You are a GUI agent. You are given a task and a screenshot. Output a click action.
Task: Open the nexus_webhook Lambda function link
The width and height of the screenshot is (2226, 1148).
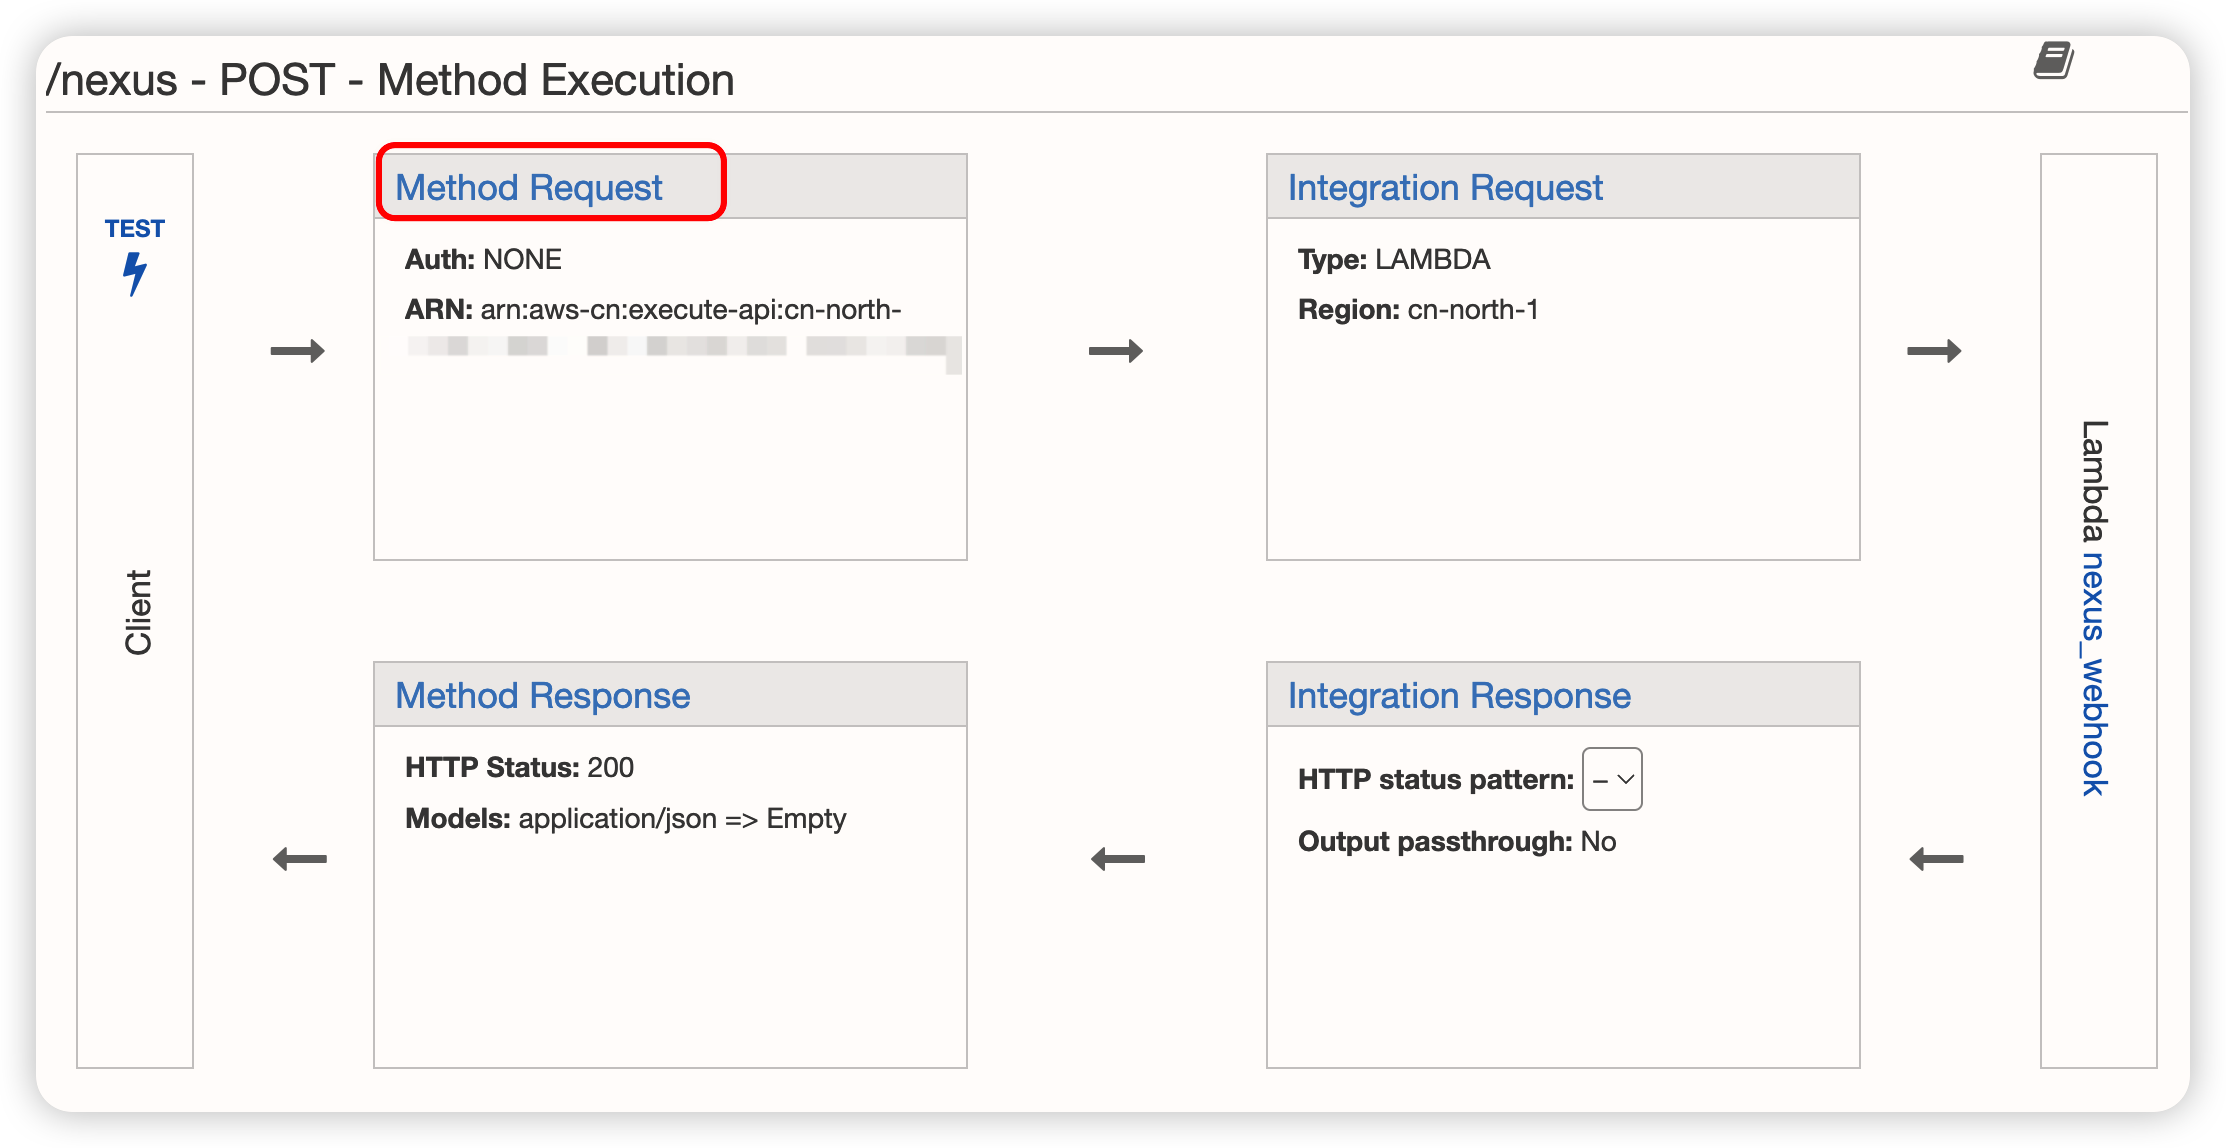click(2094, 674)
